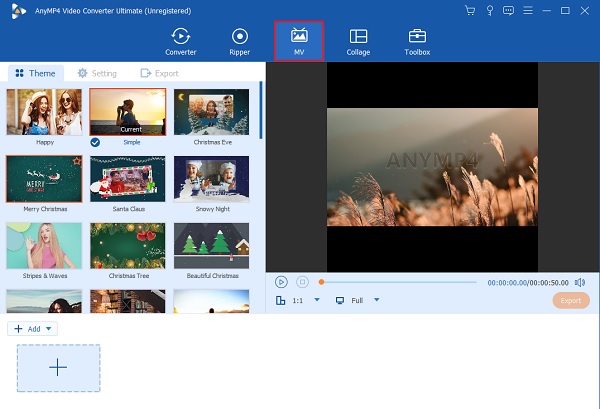Select the Stripes & Waves theme thumbnail

pyautogui.click(x=44, y=246)
